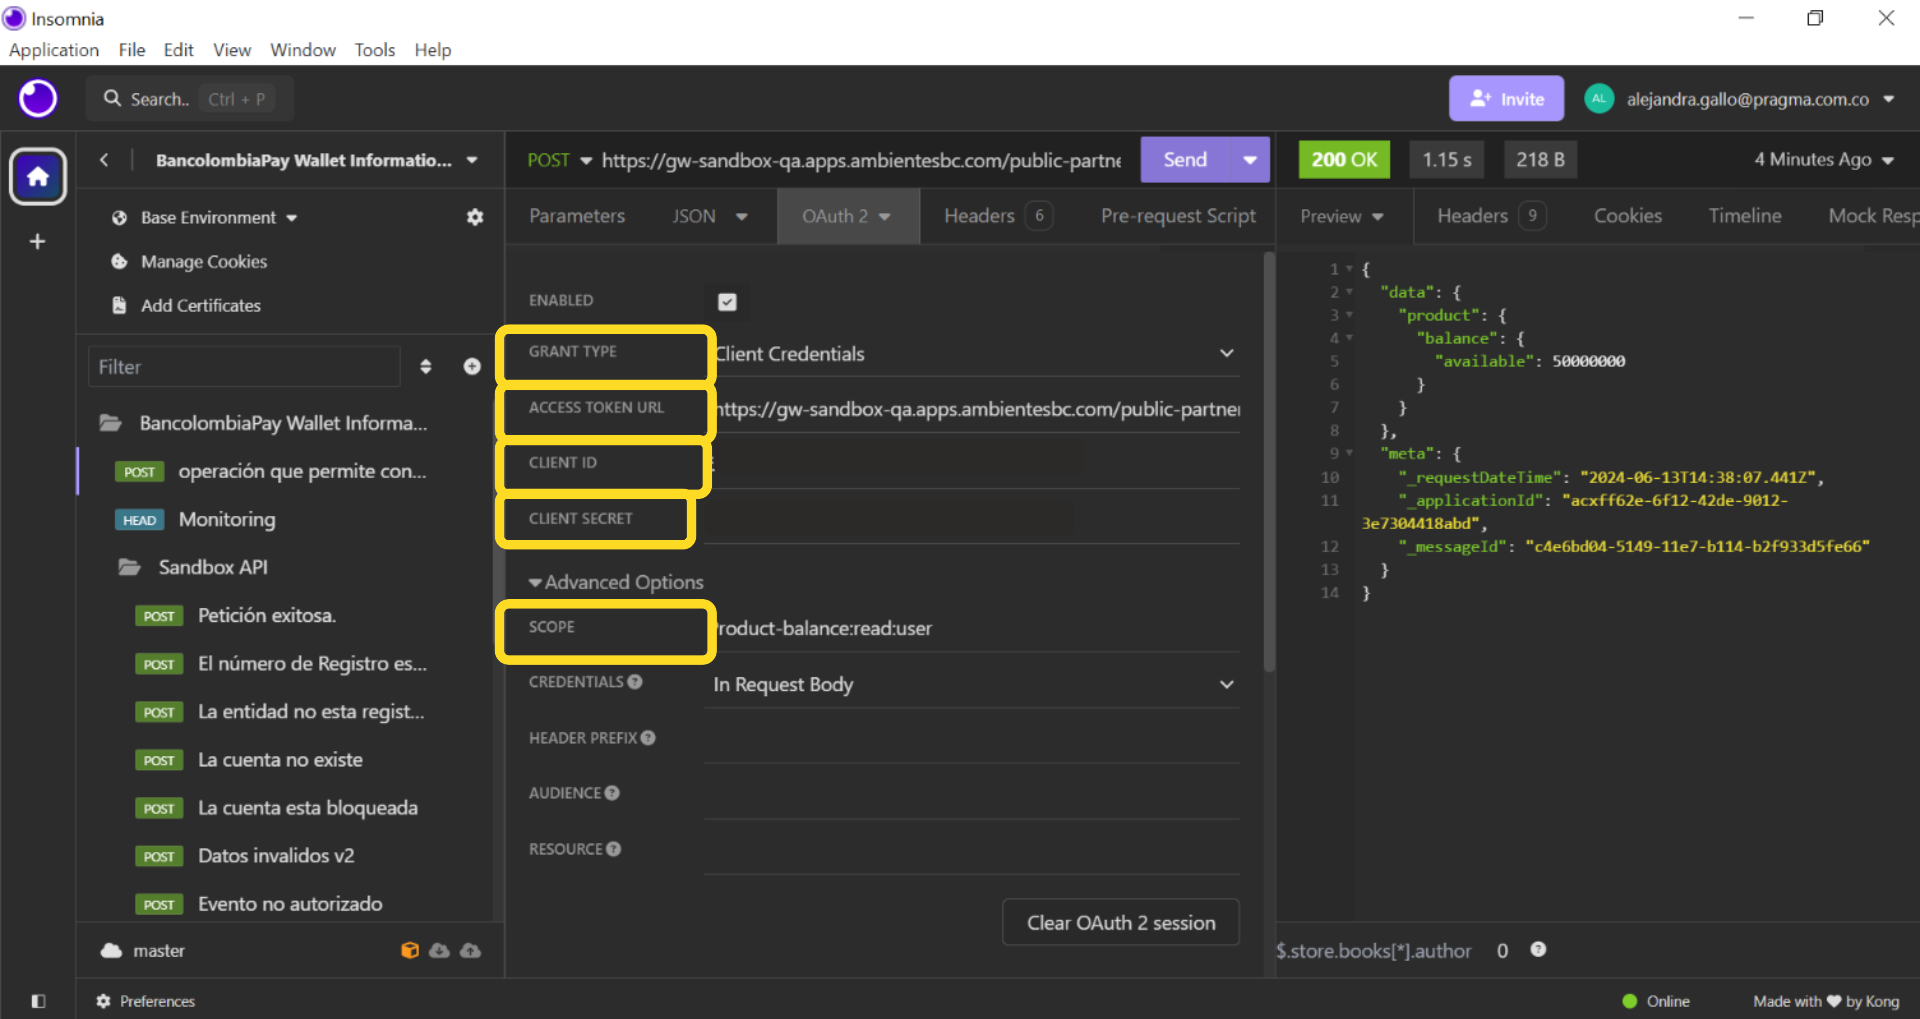Click the cloud pull icon in sync bar
The image size is (1920, 1019).
point(439,951)
